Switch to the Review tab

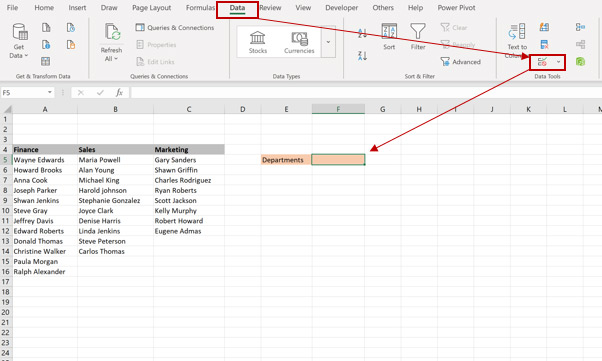pos(270,8)
